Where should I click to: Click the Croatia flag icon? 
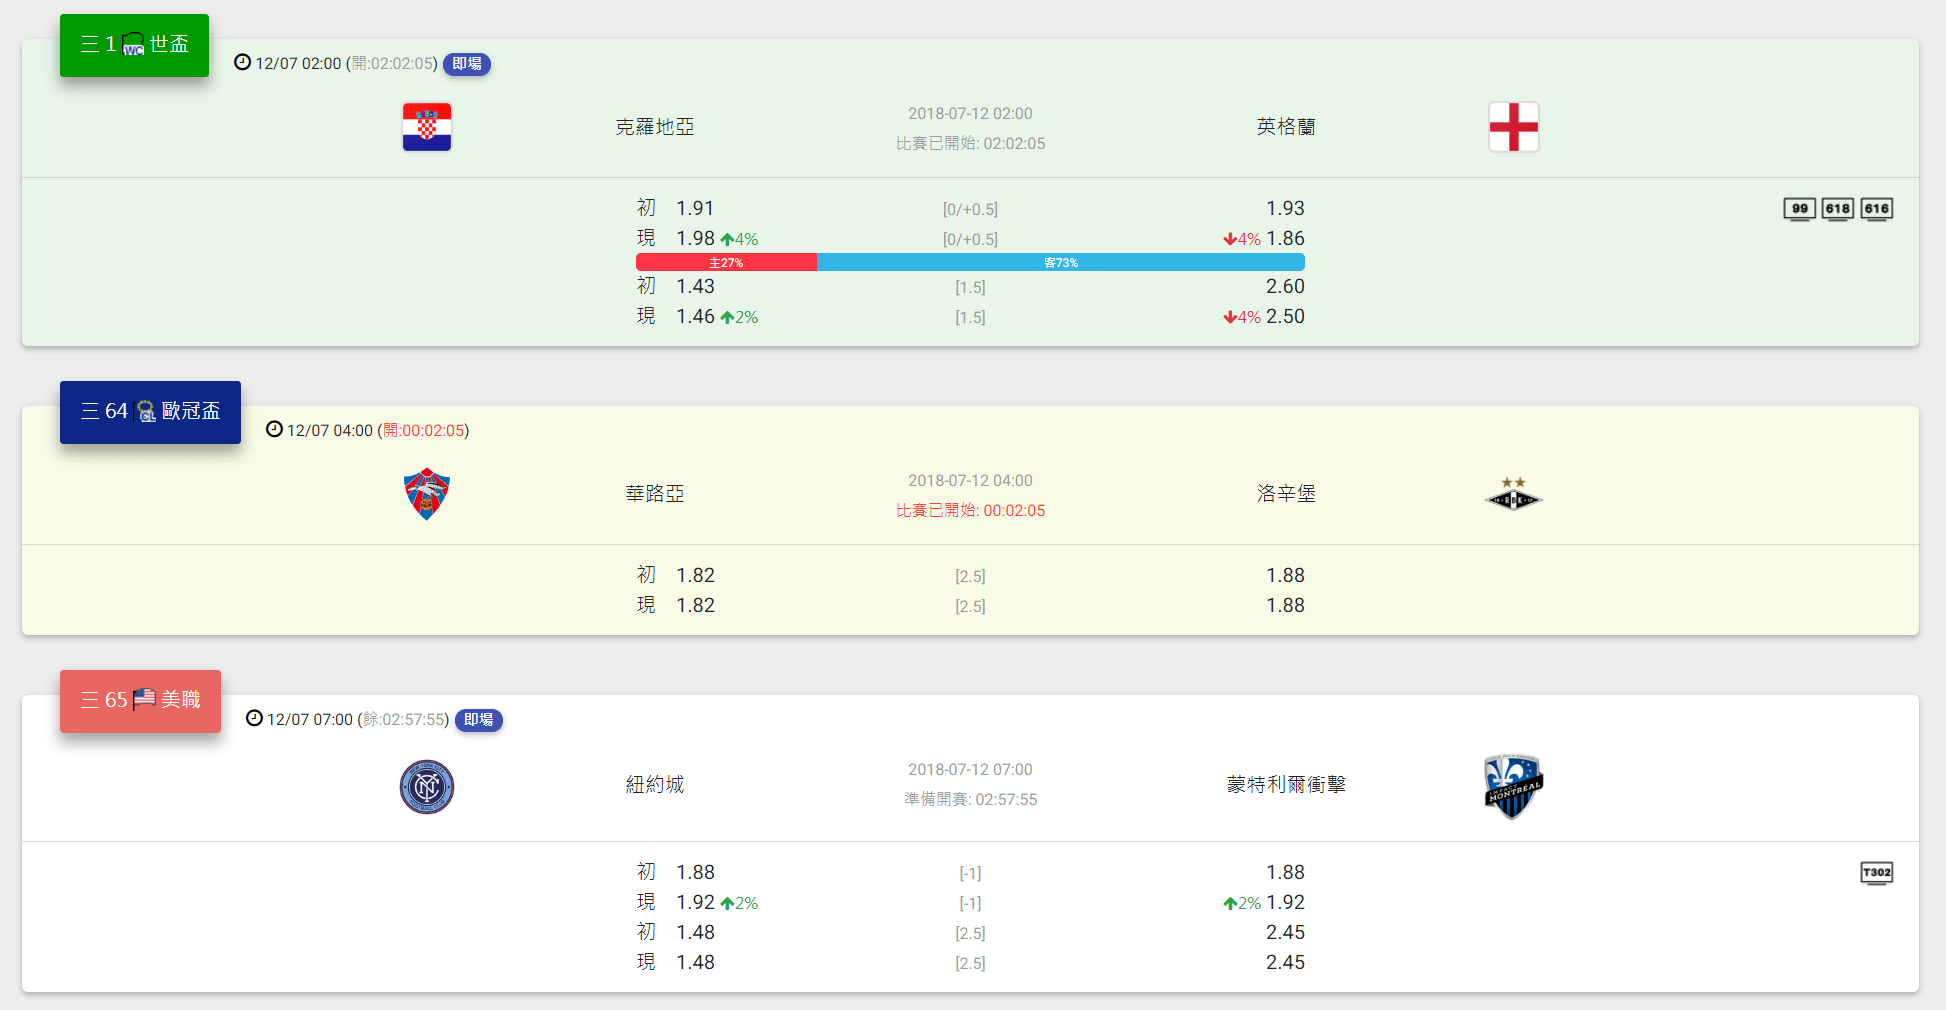click(427, 127)
